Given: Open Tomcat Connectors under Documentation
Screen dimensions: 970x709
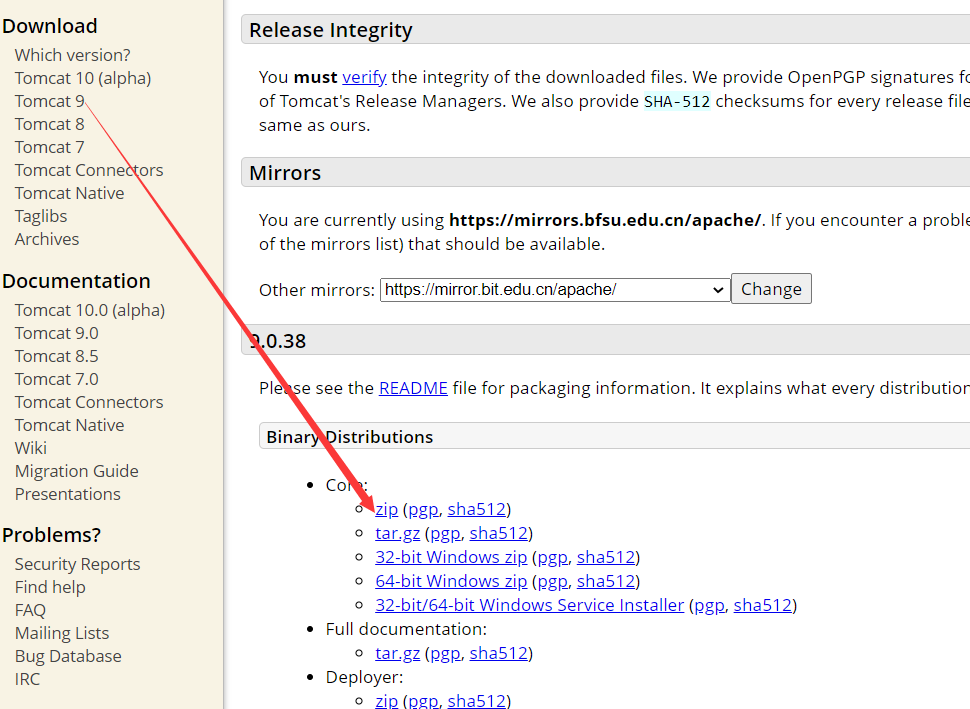Looking at the screenshot, I should point(89,402).
